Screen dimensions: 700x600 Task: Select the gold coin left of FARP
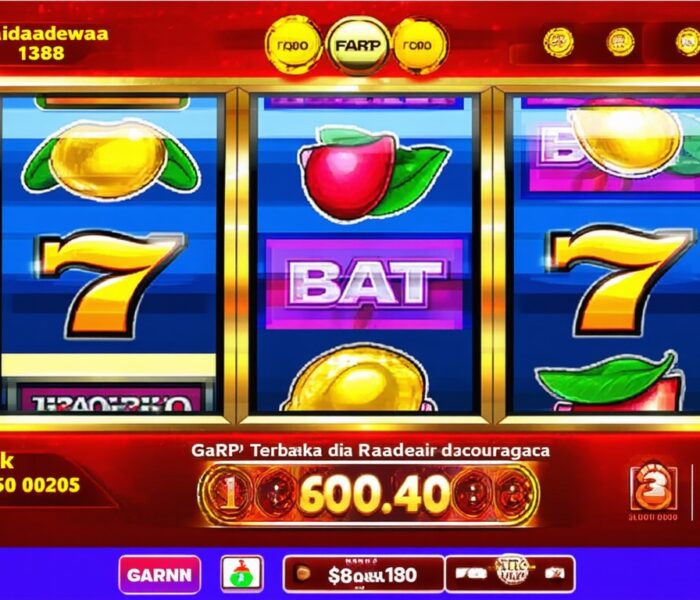click(x=293, y=45)
